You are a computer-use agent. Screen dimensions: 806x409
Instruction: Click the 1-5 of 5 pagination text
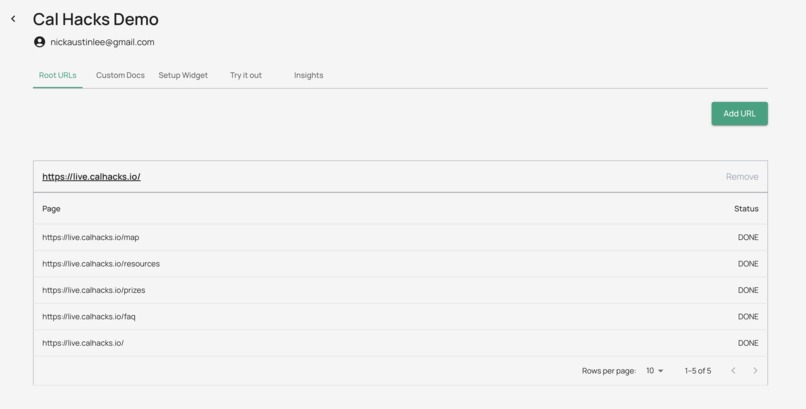pos(698,370)
